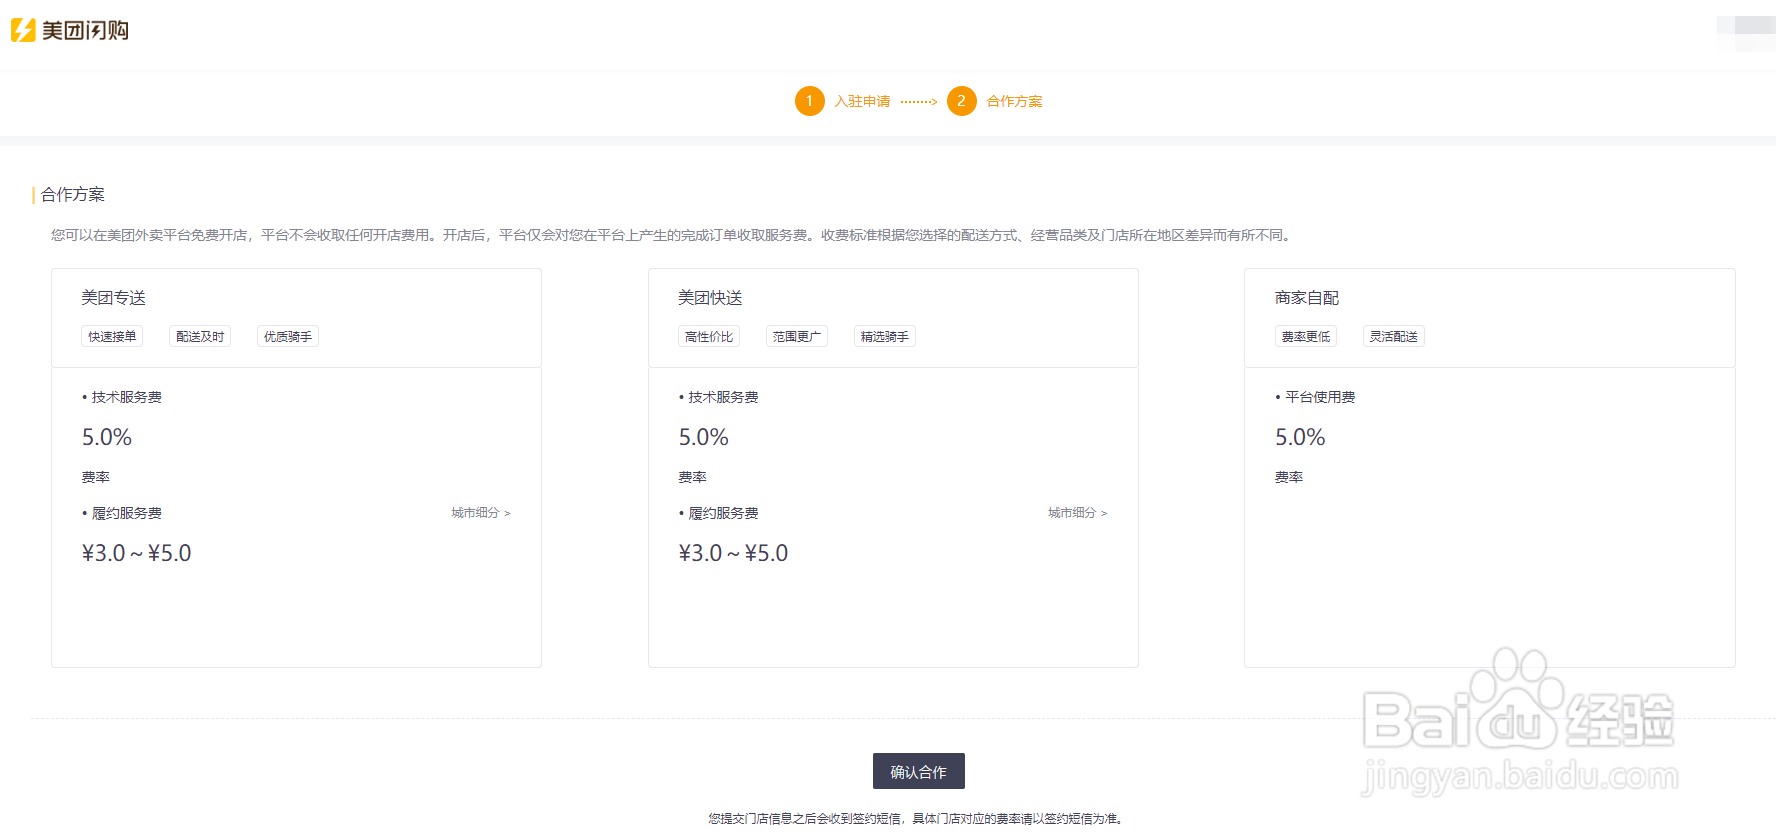The image size is (1776, 837).
Task: Click the 平台使用费 label
Action: [1320, 397]
